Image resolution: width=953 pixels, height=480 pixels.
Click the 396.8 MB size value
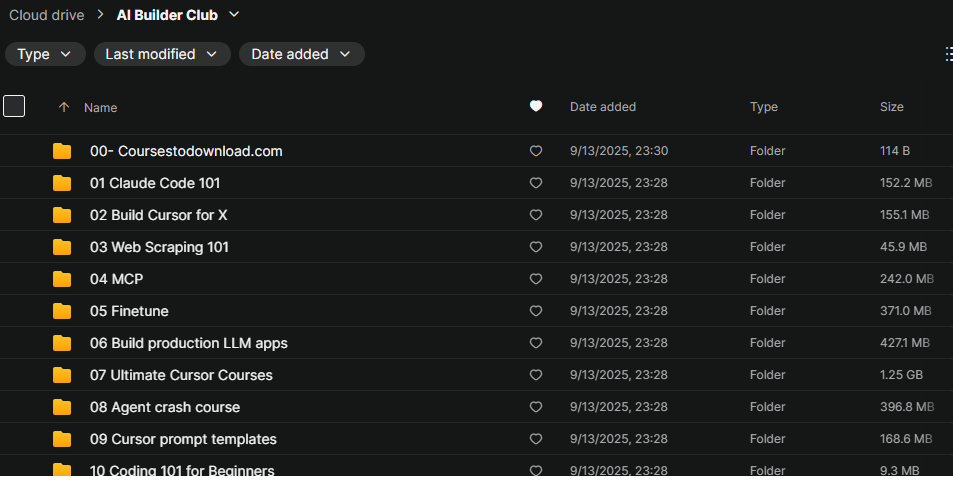(907, 407)
